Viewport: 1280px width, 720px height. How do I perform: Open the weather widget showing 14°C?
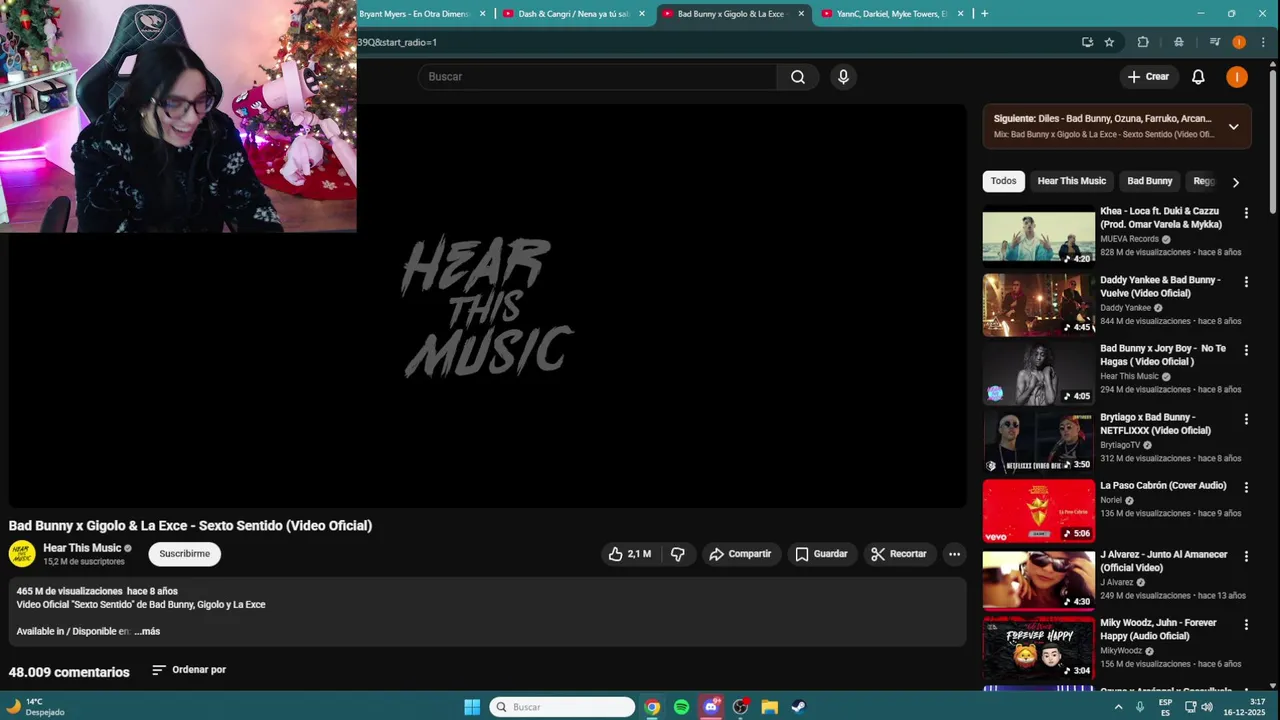pyautogui.click(x=35, y=707)
